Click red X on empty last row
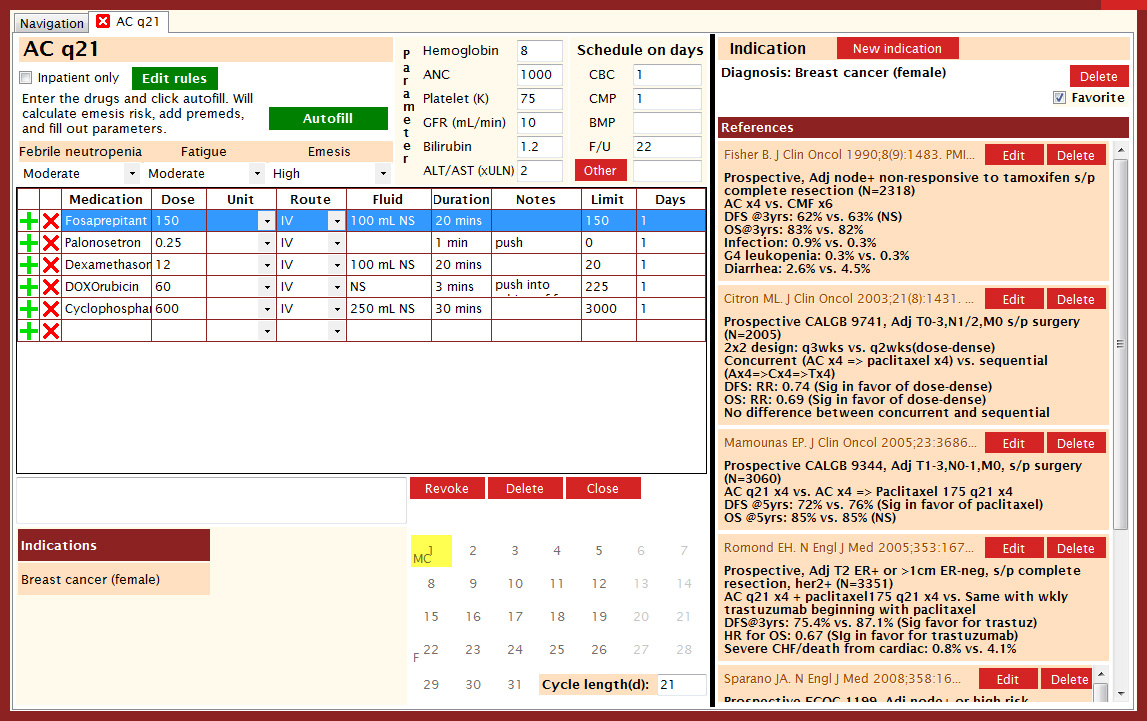The image size is (1147, 721). (50, 331)
